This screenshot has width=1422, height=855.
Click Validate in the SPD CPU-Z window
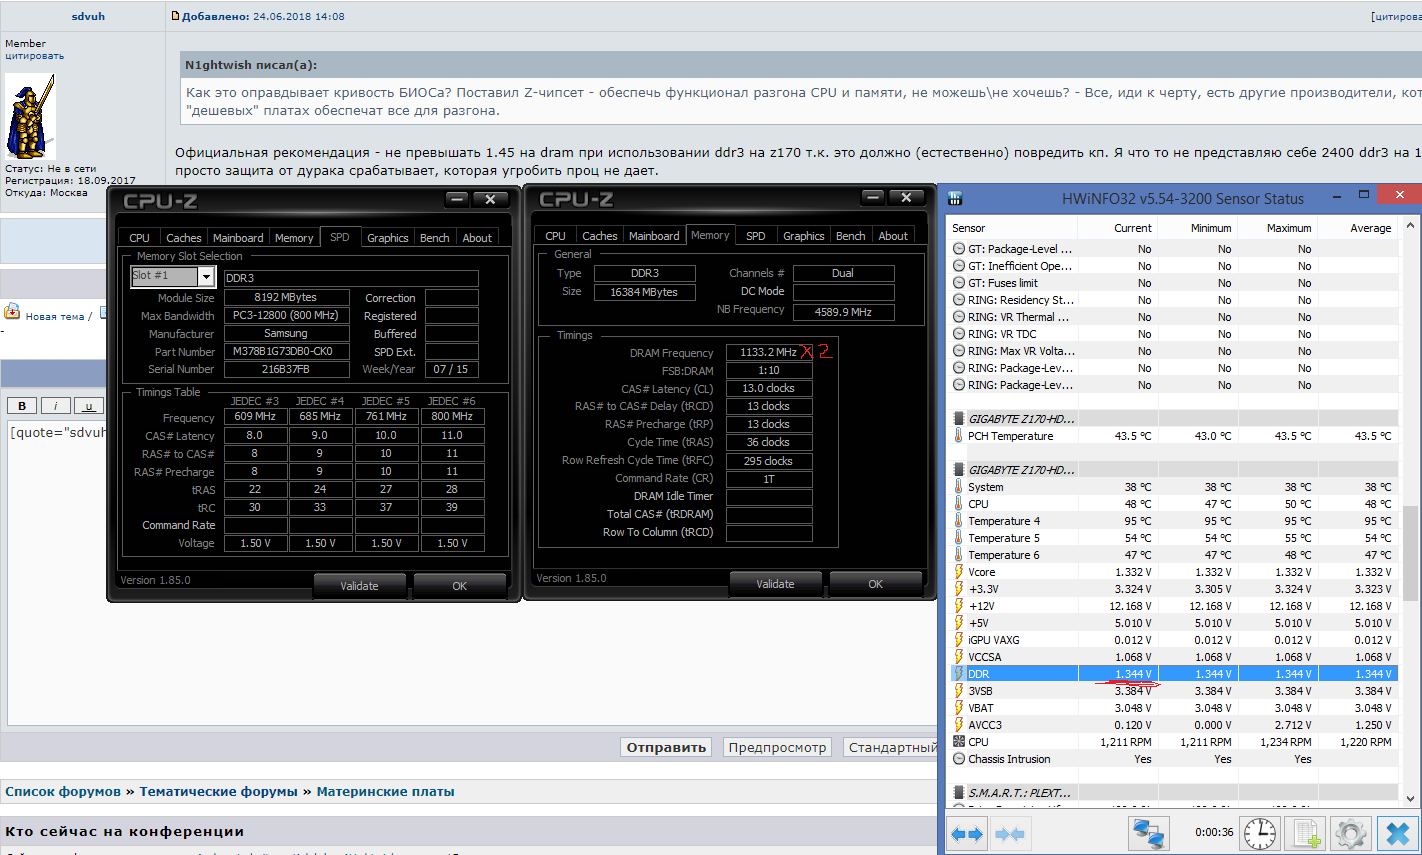(359, 586)
